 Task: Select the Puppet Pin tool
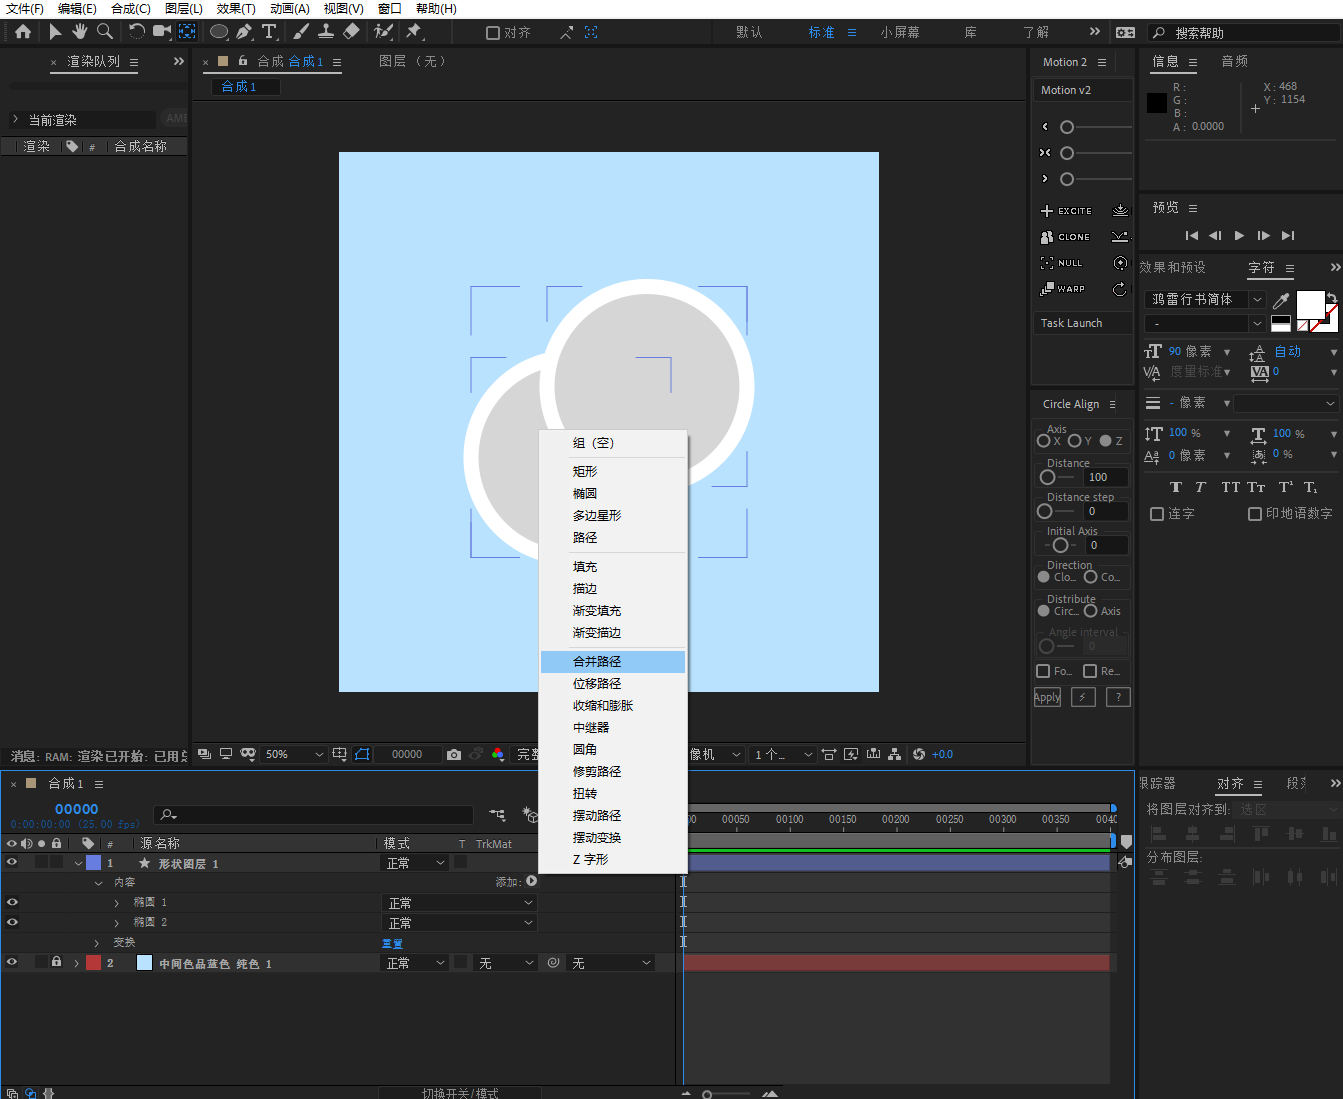point(414,32)
